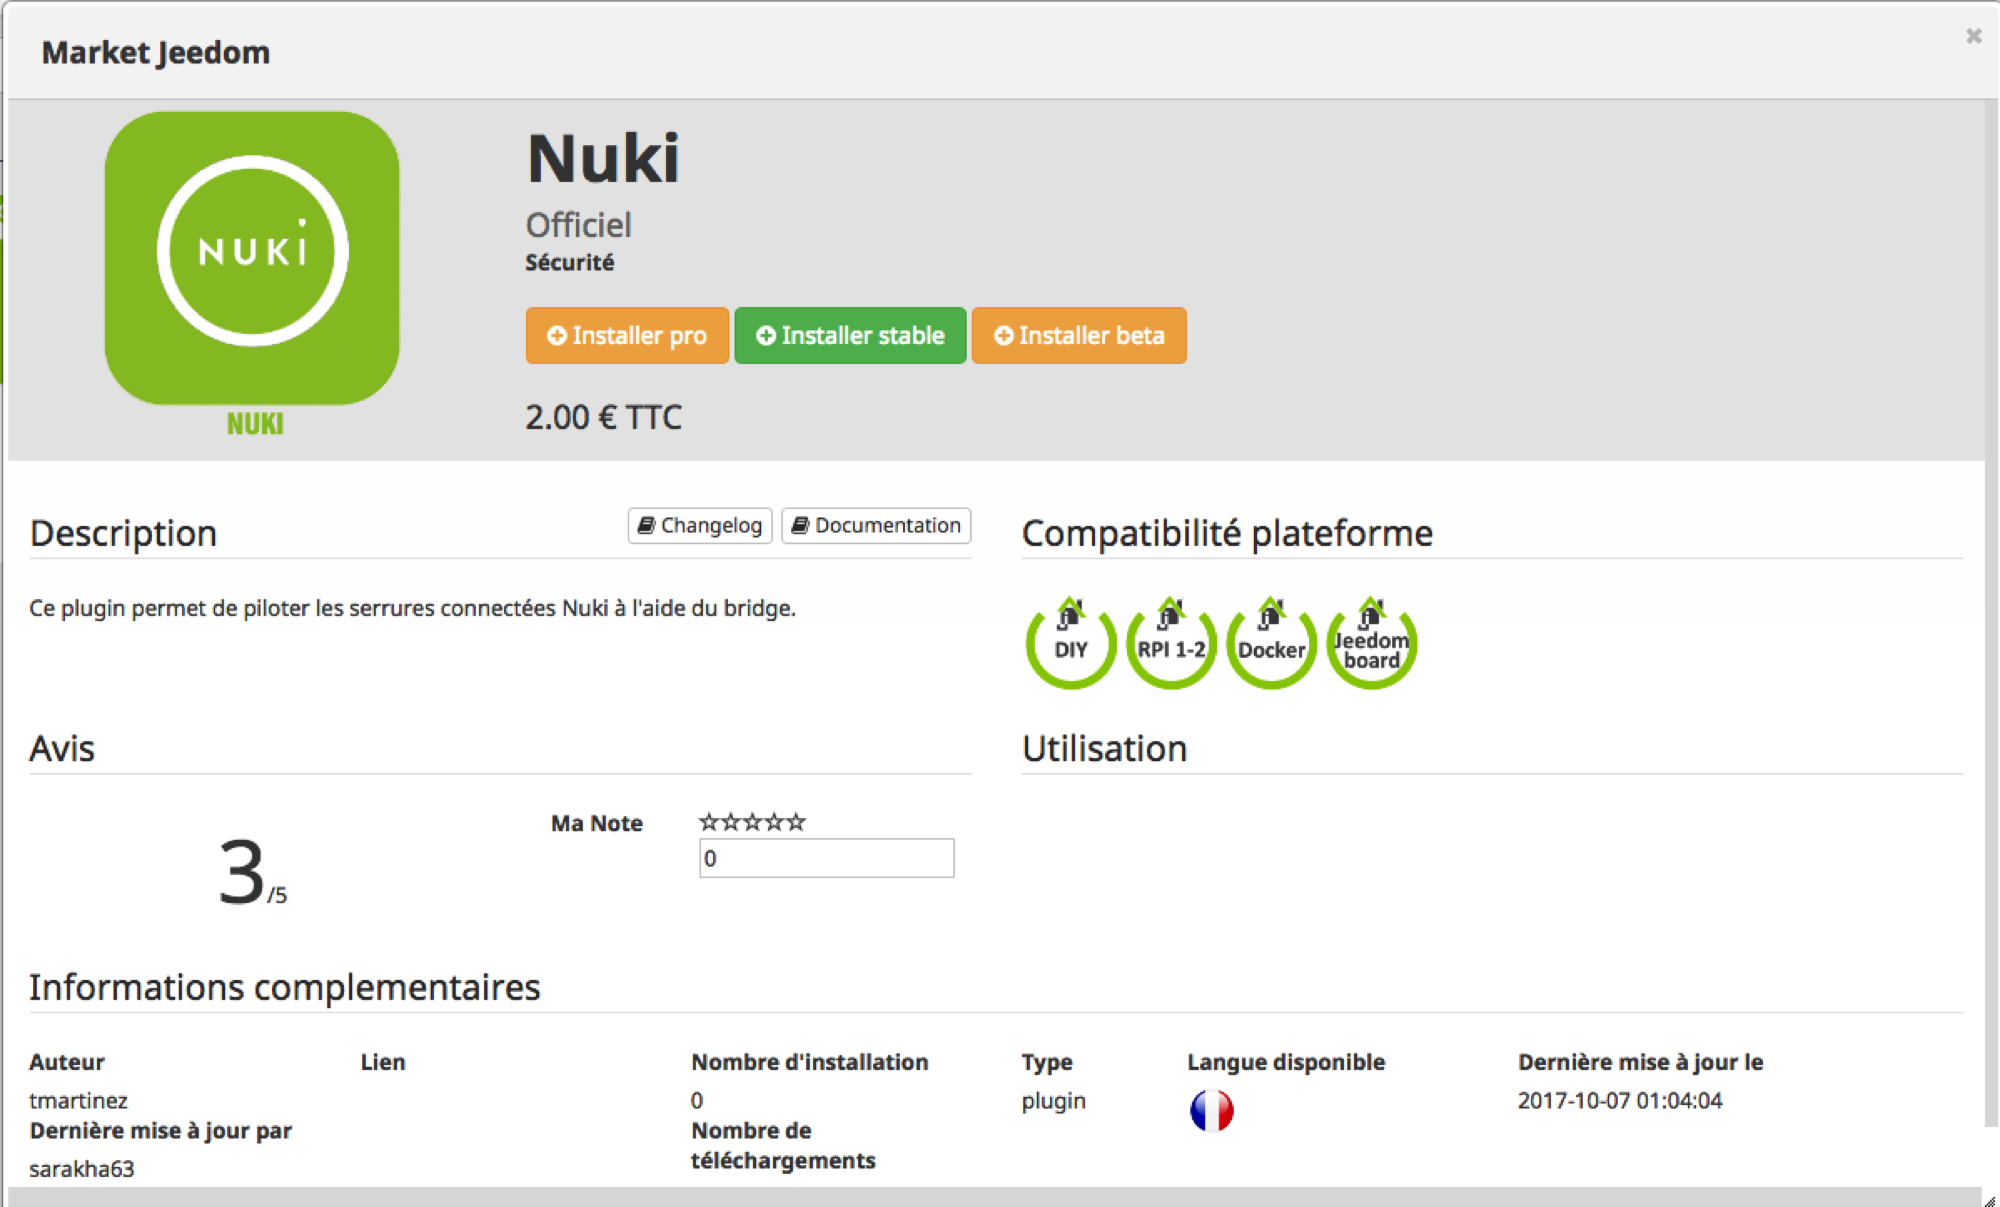Click the green NUKI caption under logo

tap(255, 424)
